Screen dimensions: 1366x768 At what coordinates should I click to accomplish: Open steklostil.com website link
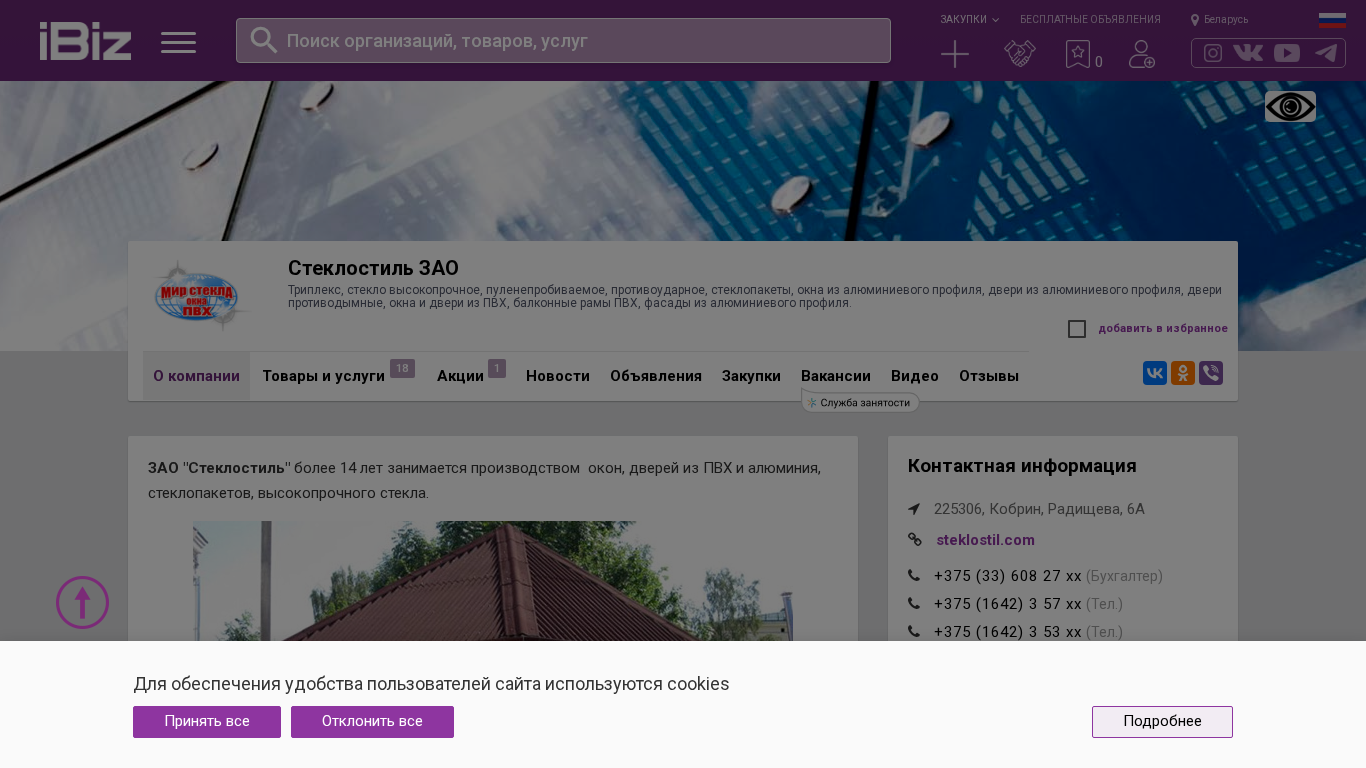pyautogui.click(x=985, y=540)
